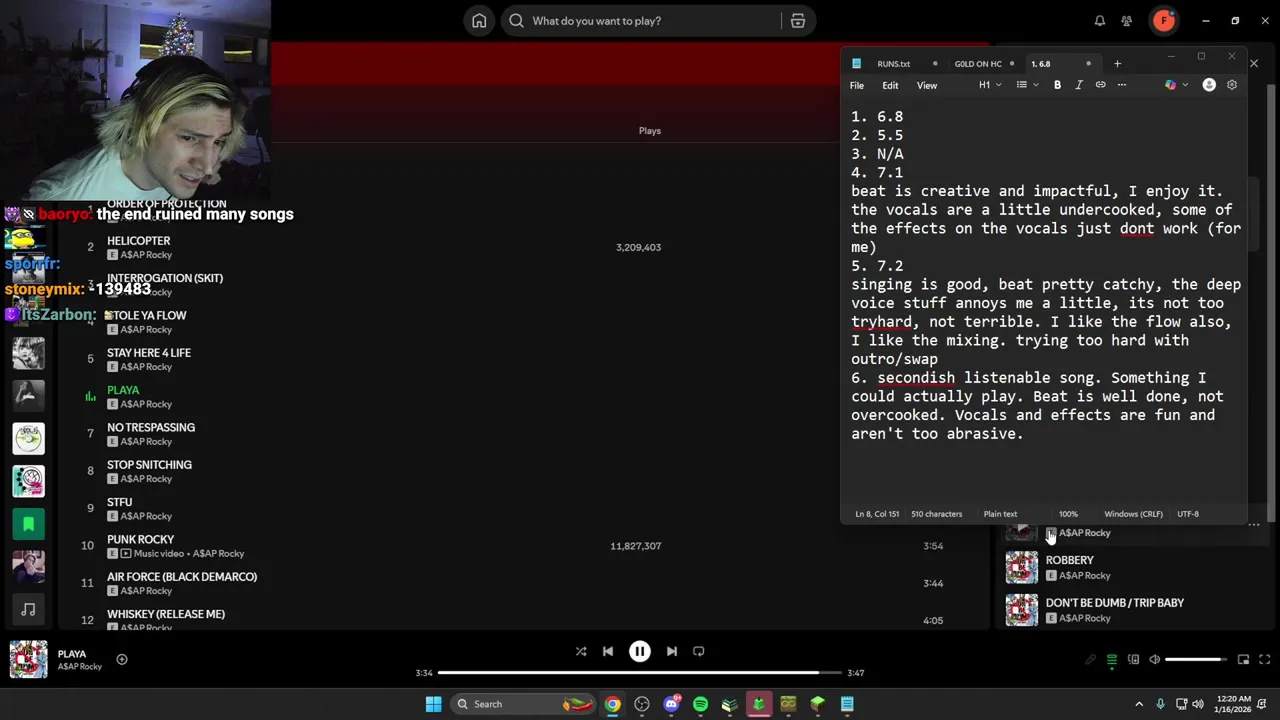Open the taskbar clock showing 12:20 AM
The image size is (1280, 720).
pos(1235,704)
